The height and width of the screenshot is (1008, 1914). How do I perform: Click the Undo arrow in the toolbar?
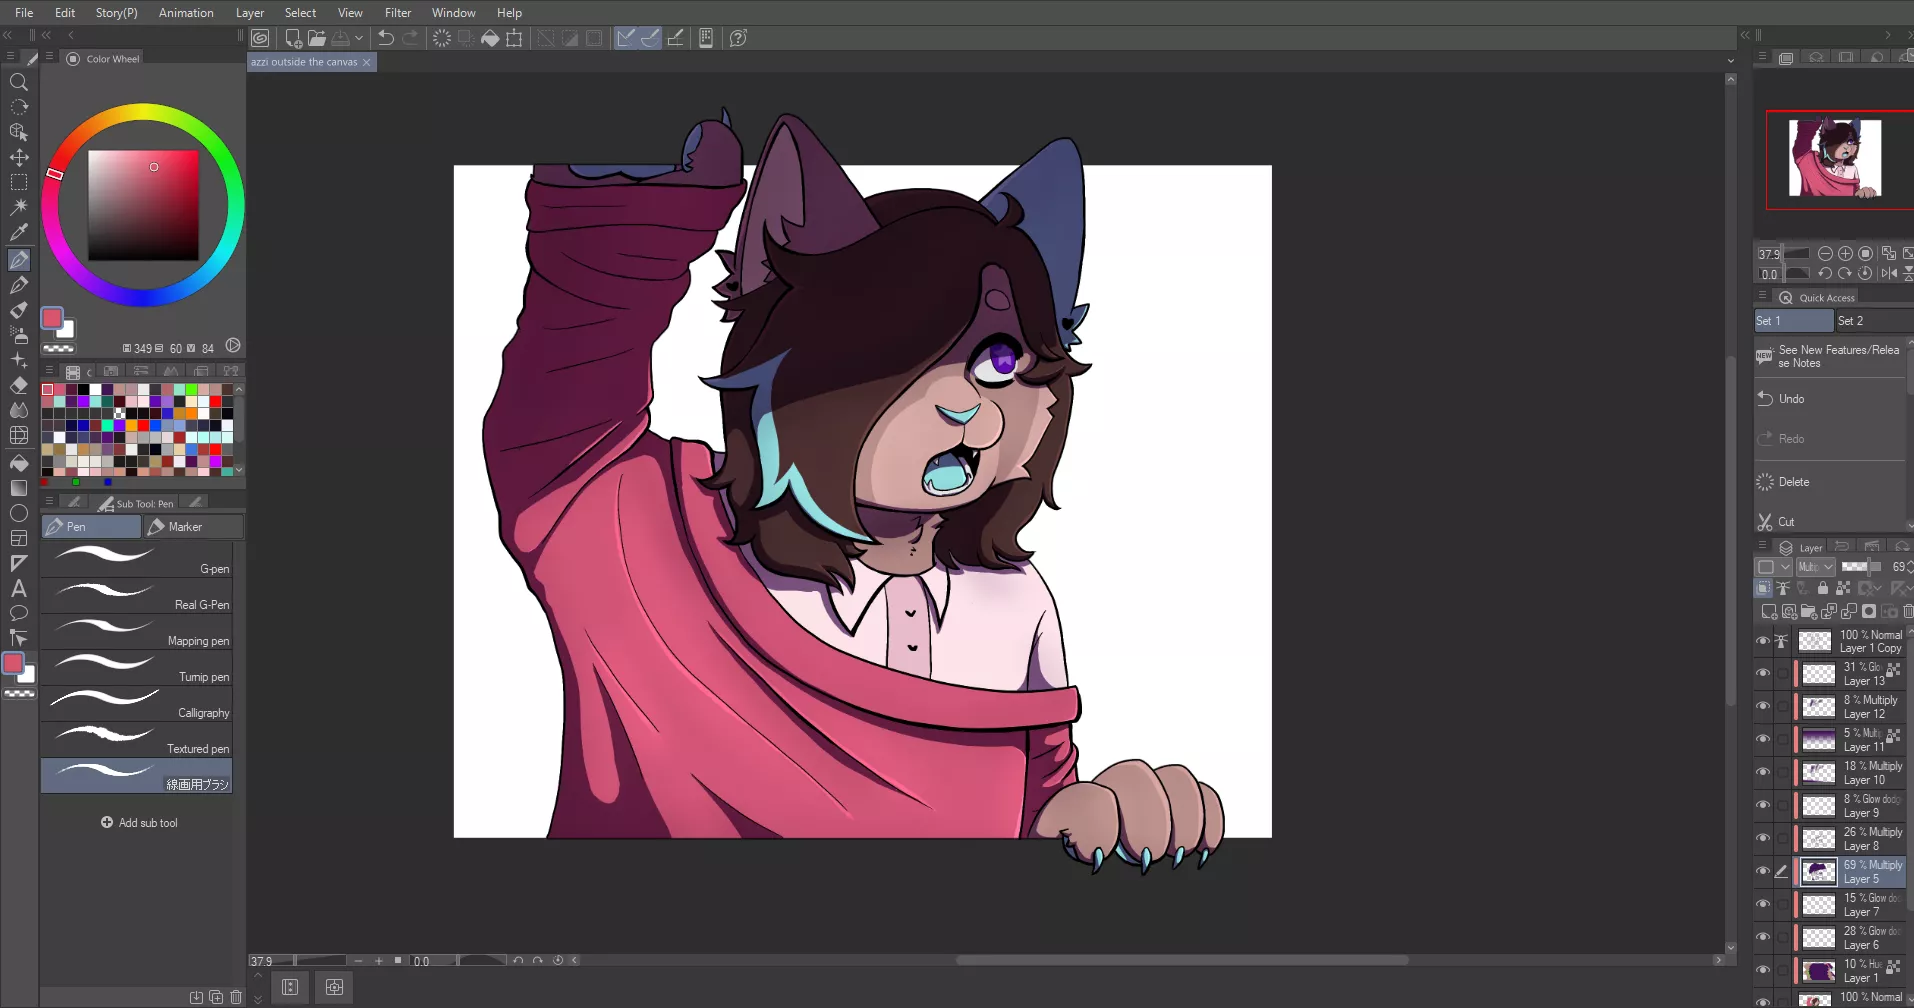tap(386, 37)
